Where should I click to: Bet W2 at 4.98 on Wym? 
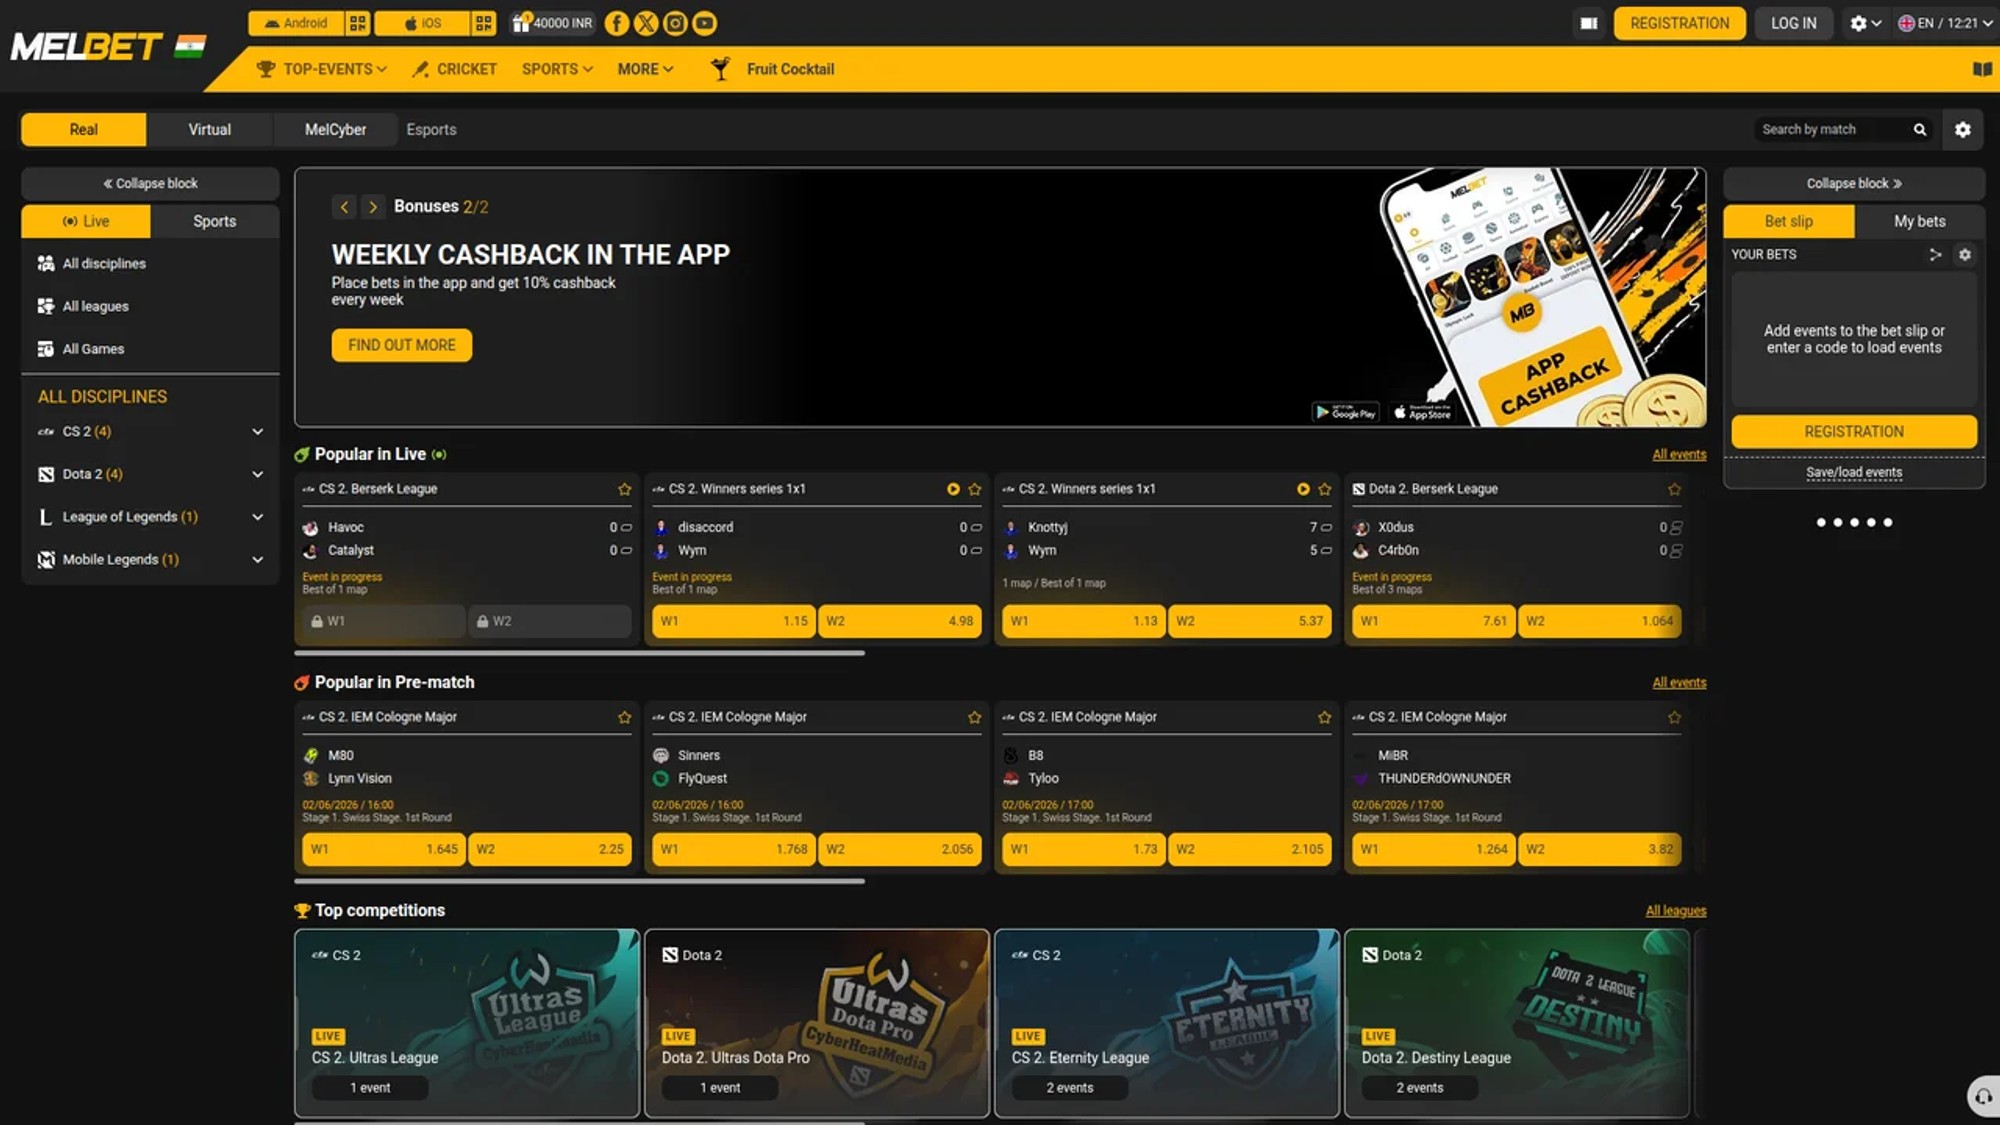pyautogui.click(x=899, y=621)
